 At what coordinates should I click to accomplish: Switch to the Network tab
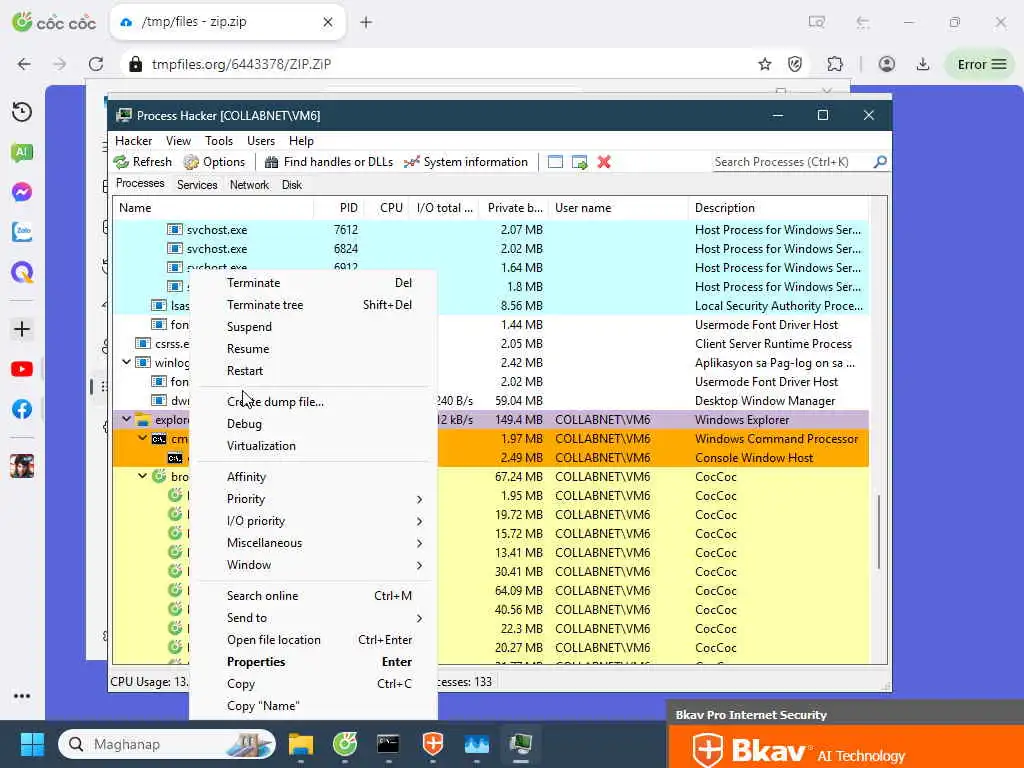[249, 185]
